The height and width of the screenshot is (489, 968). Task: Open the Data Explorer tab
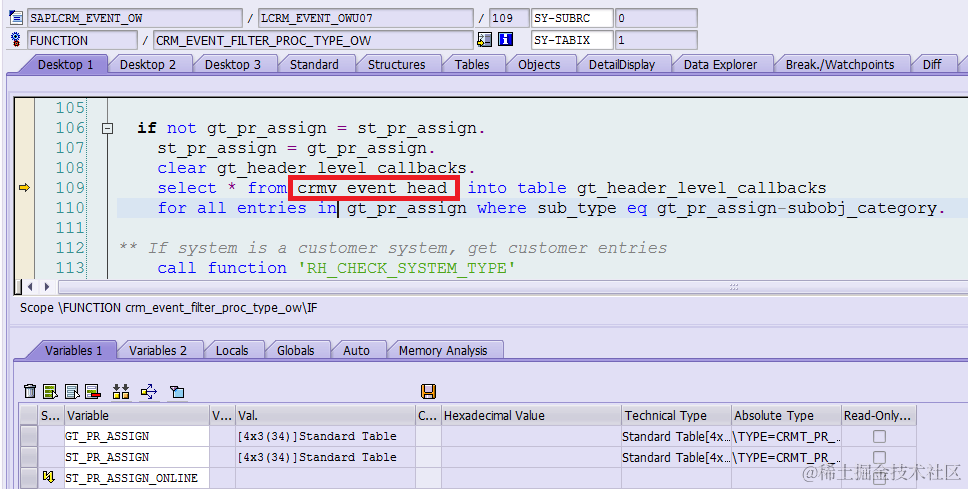point(720,64)
